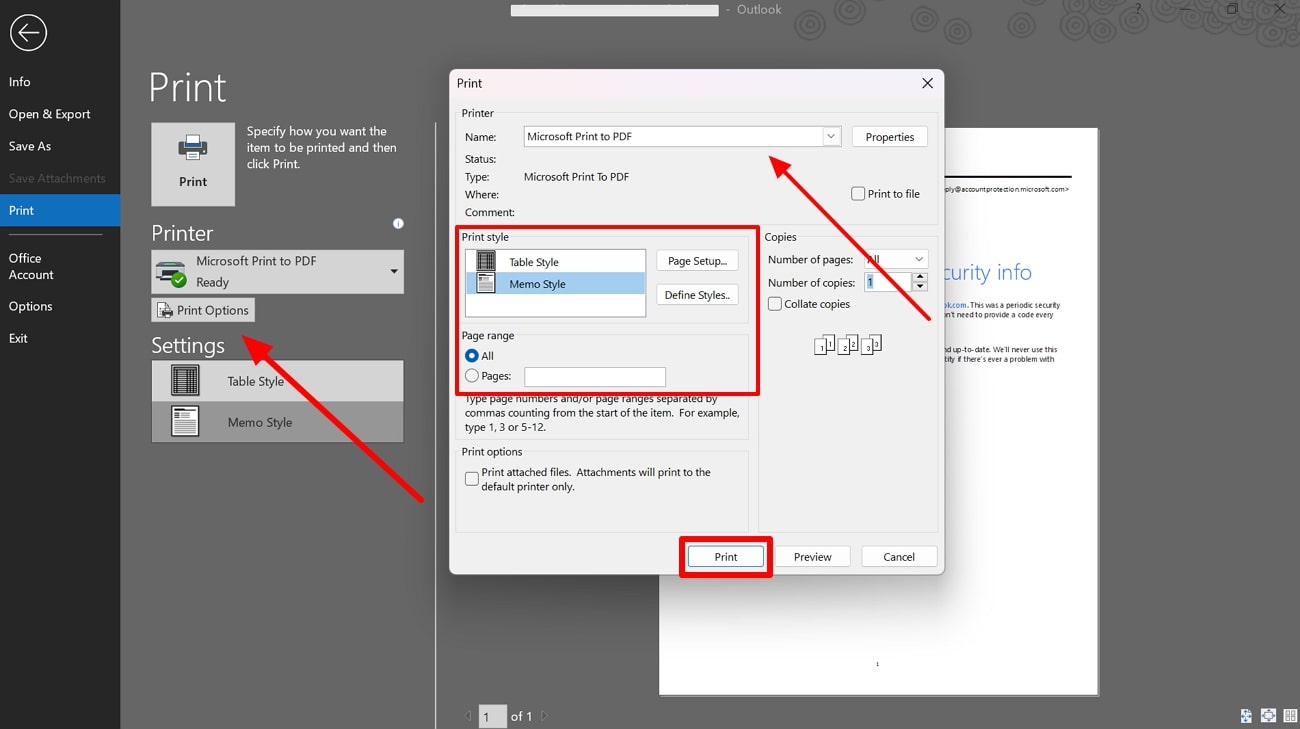Click the Help question mark in title bar

1138,9
